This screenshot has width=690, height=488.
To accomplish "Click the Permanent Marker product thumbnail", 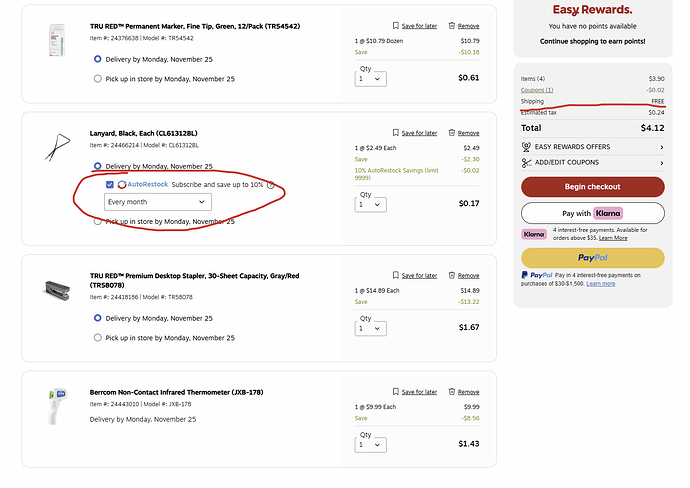I will click(x=57, y=40).
